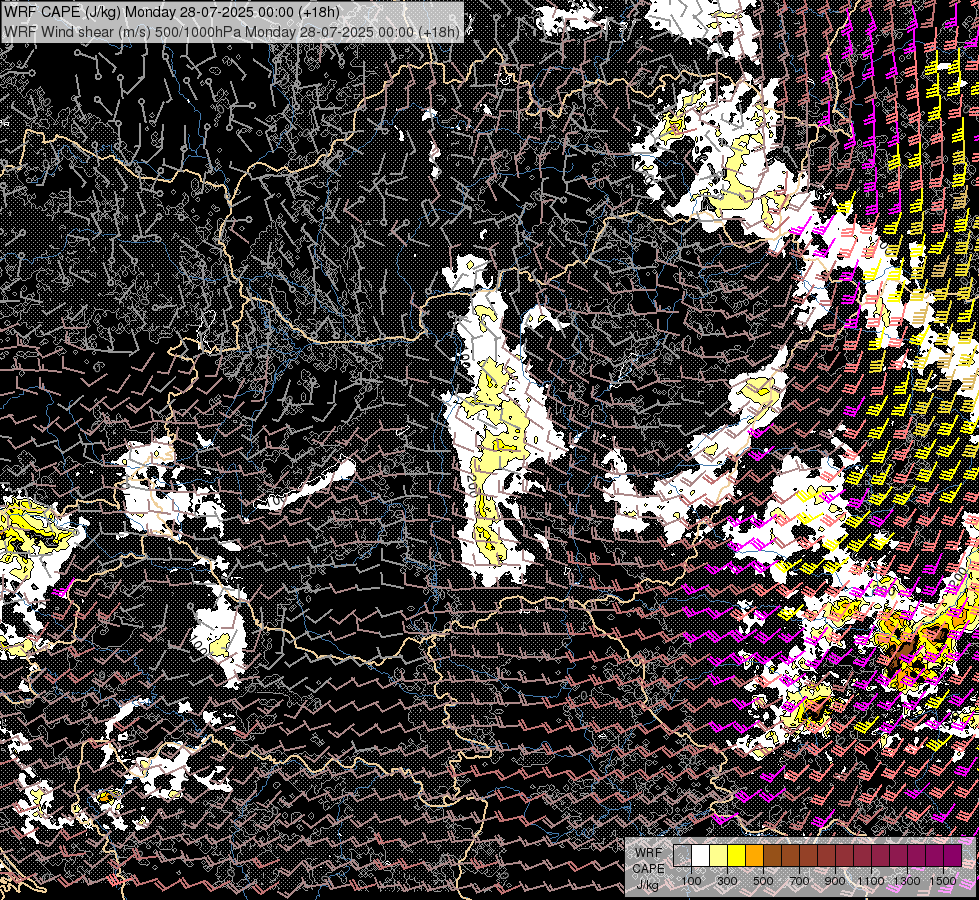Image resolution: width=979 pixels, height=900 pixels.
Task: Click the 700 label on the legend
Action: [x=799, y=881]
